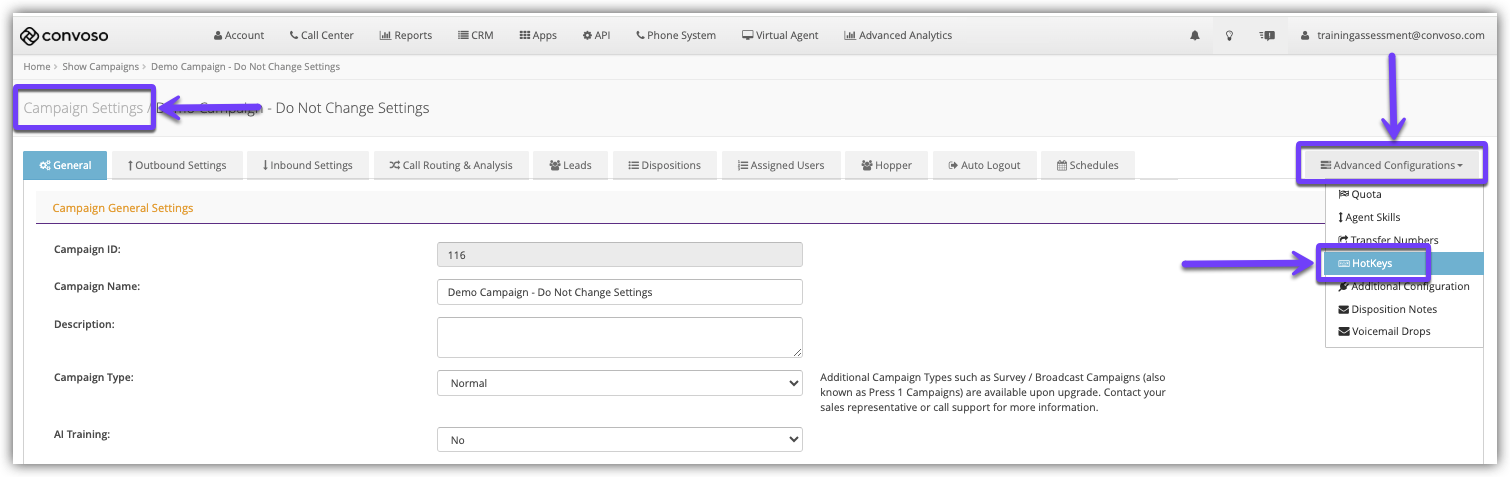Open the Phone System menu
Image resolution: width=1510 pixels, height=477 pixels.
[676, 35]
